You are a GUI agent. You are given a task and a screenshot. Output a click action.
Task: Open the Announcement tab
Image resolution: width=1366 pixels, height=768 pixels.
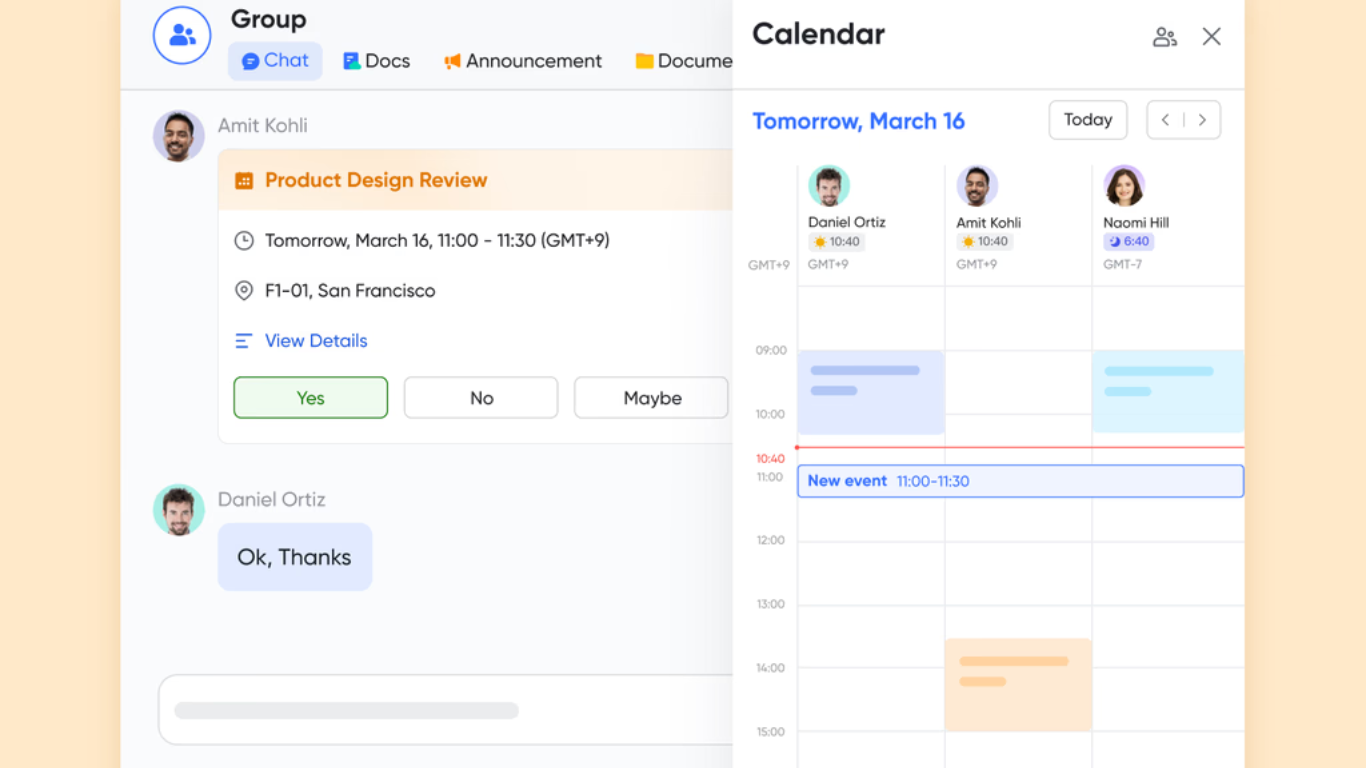(x=523, y=61)
